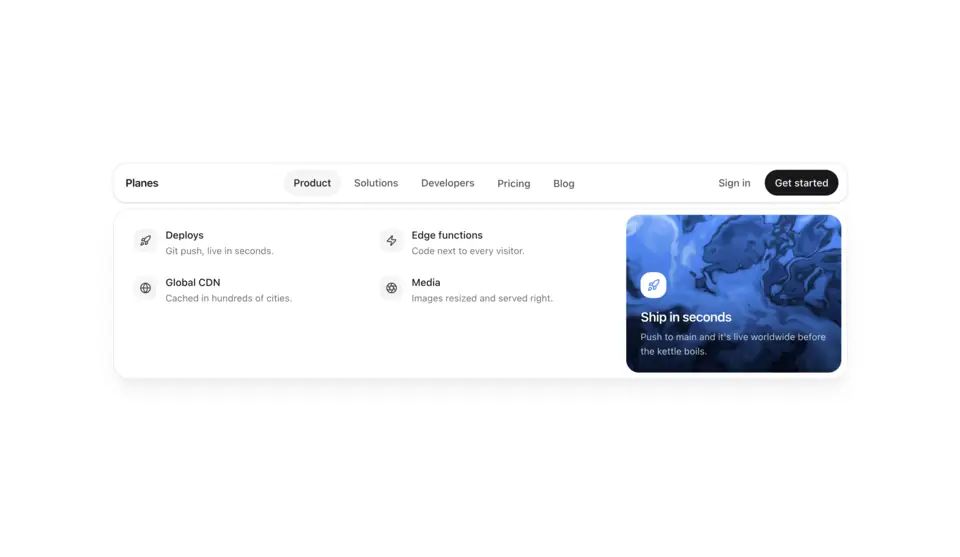The image size is (960, 557).
Task: Click the Edge functions lightning bolt icon
Action: tap(391, 241)
